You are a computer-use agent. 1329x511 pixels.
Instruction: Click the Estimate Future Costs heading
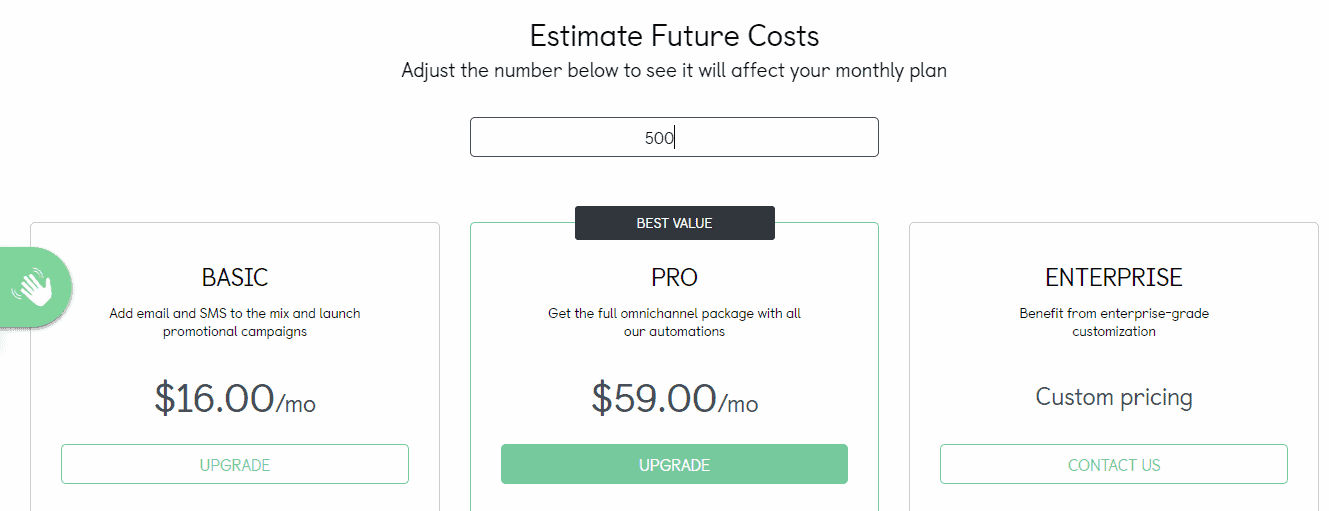click(x=674, y=37)
